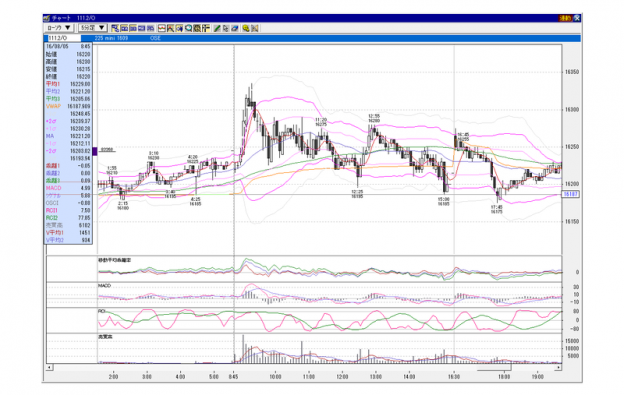The width and height of the screenshot is (624, 395).
Task: Choose the green pencil drawing tool
Action: click(216, 28)
